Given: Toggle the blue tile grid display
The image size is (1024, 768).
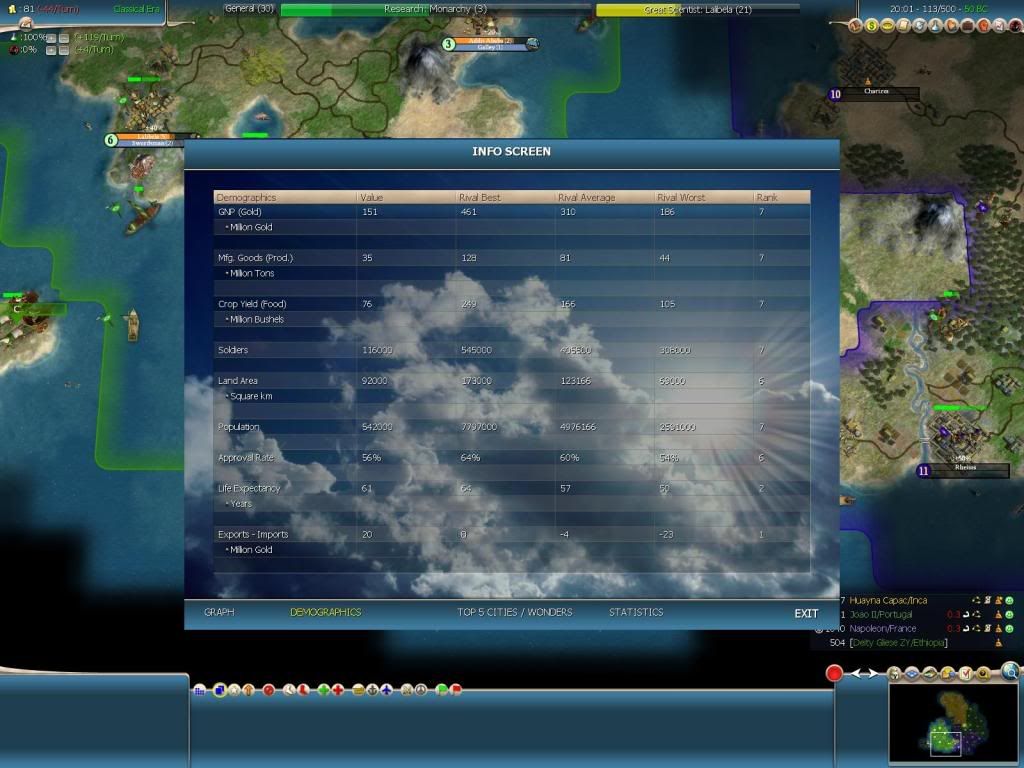Looking at the screenshot, I should pos(912,673).
